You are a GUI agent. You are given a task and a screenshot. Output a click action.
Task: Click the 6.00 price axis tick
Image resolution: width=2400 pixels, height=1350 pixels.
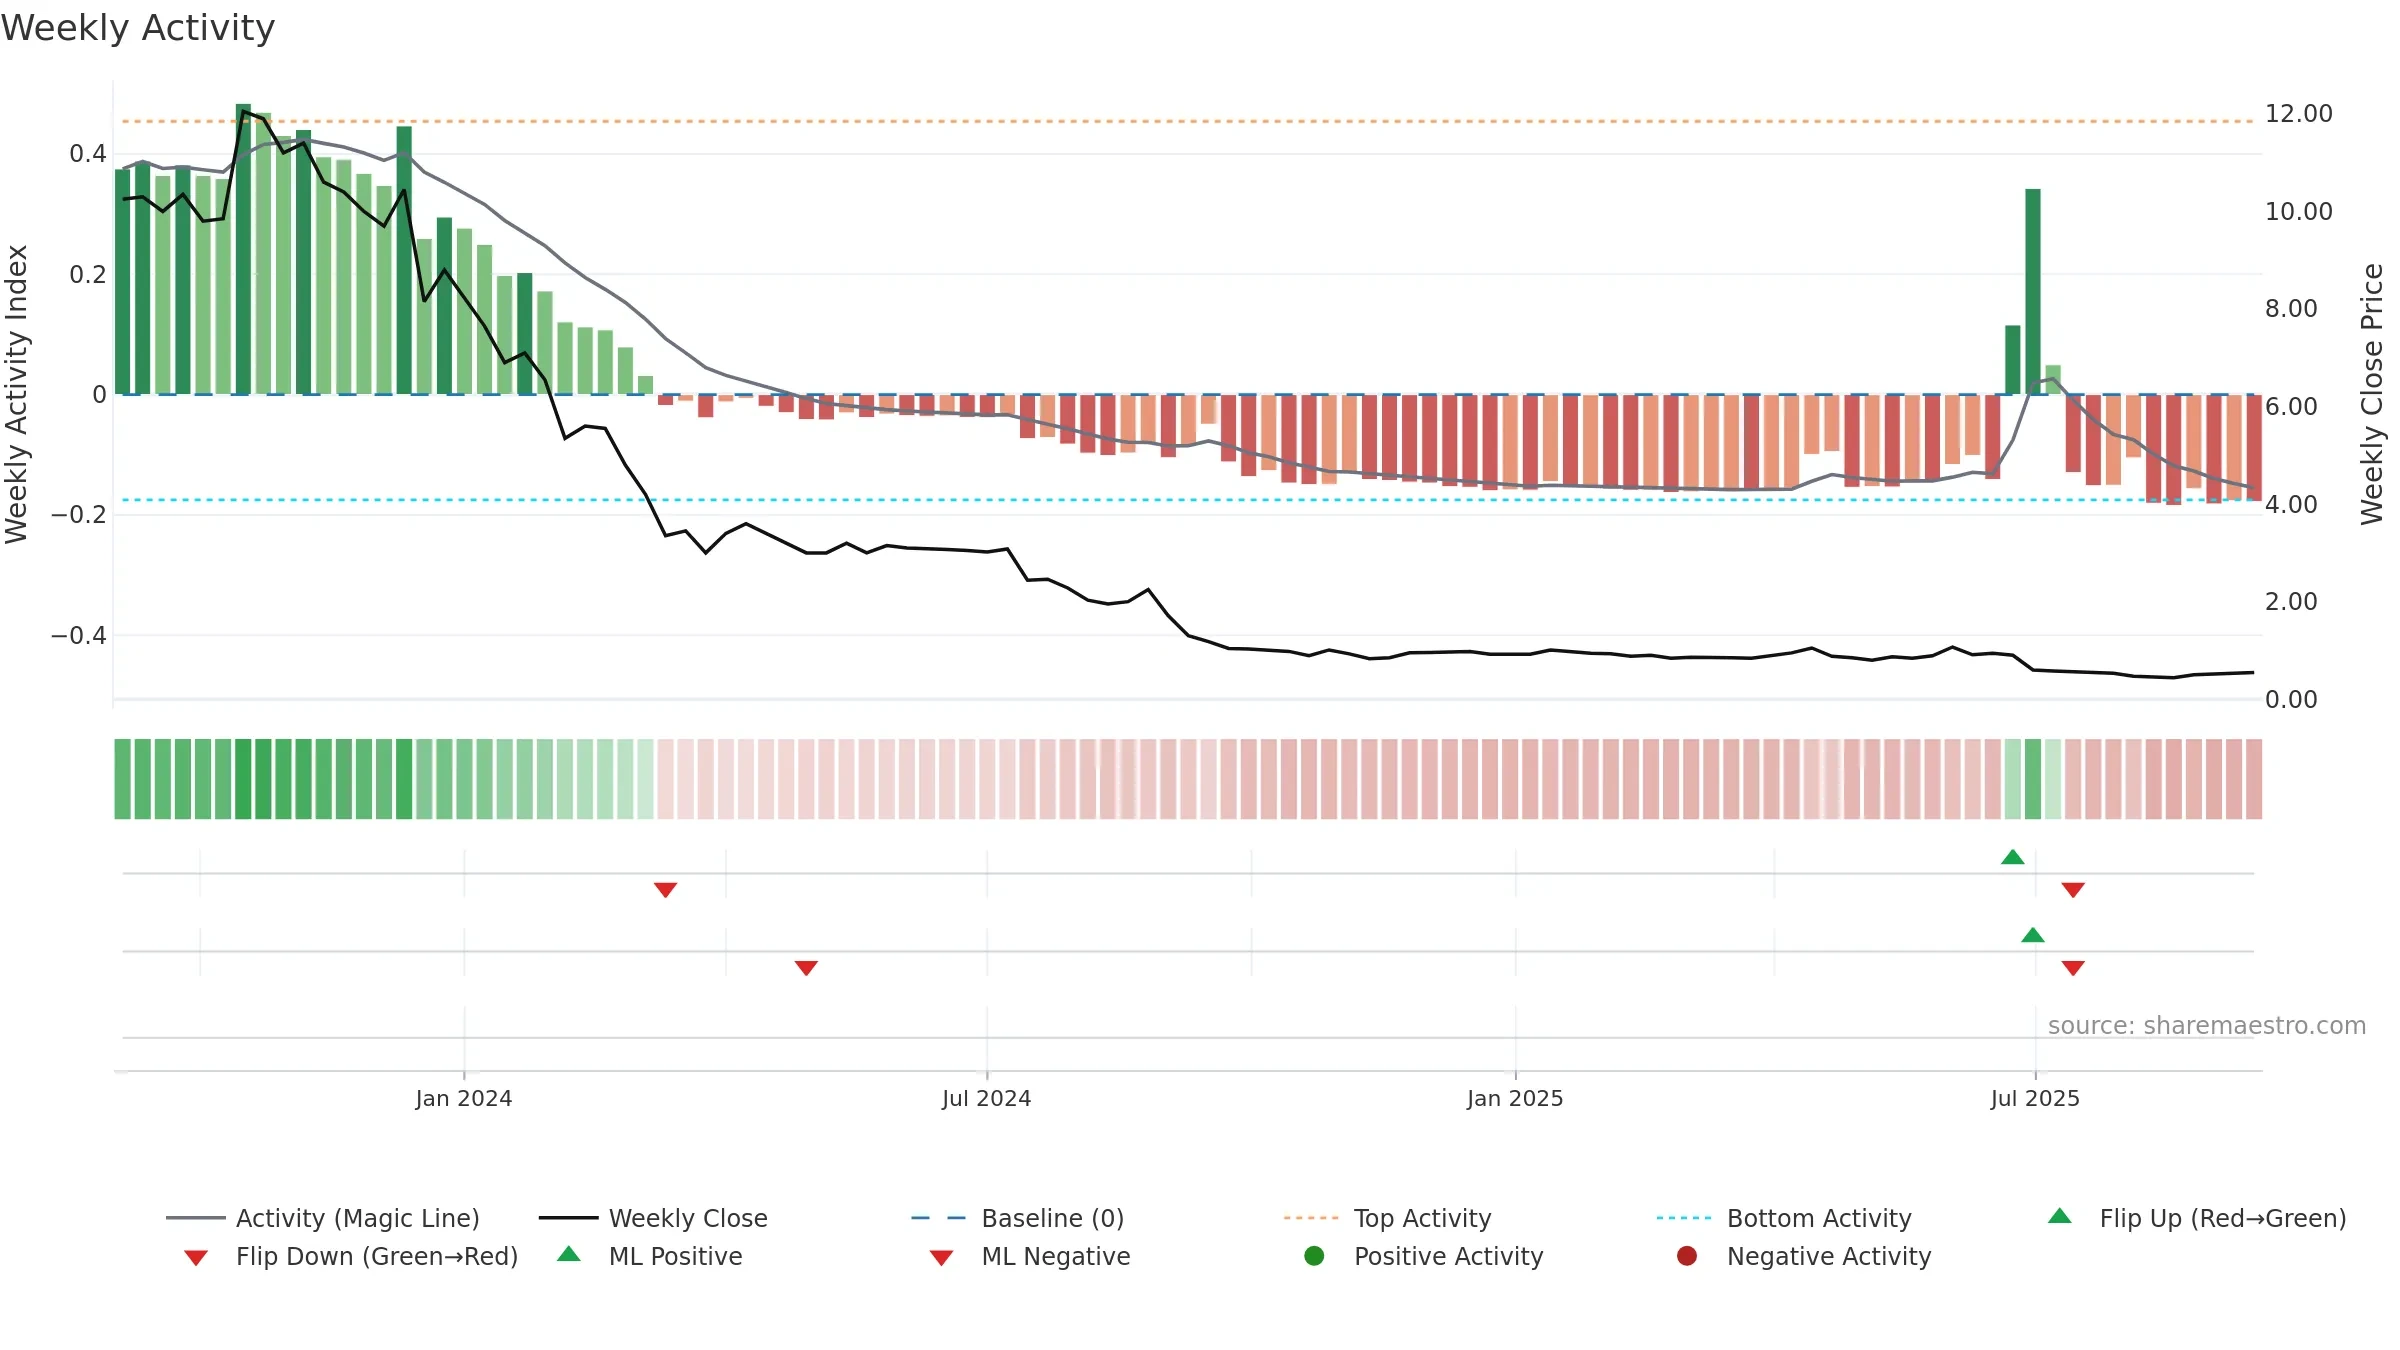pyautogui.click(x=2291, y=406)
